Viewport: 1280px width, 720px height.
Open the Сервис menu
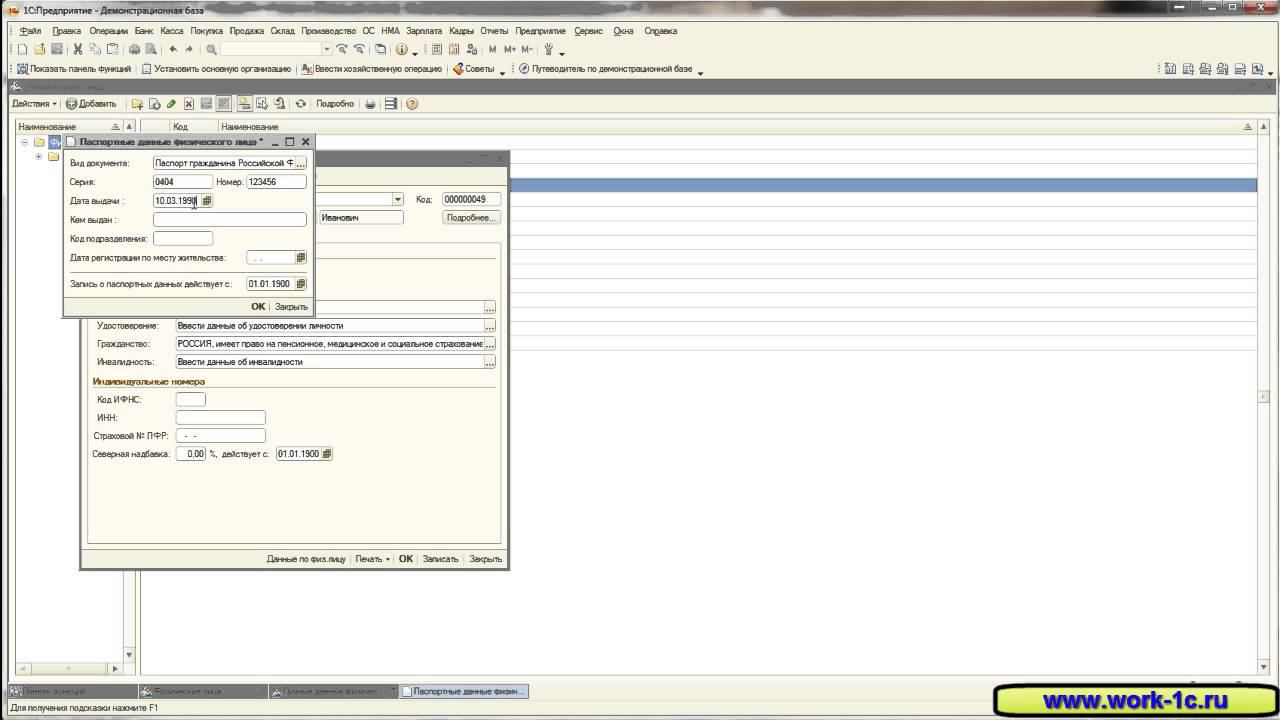coord(588,31)
